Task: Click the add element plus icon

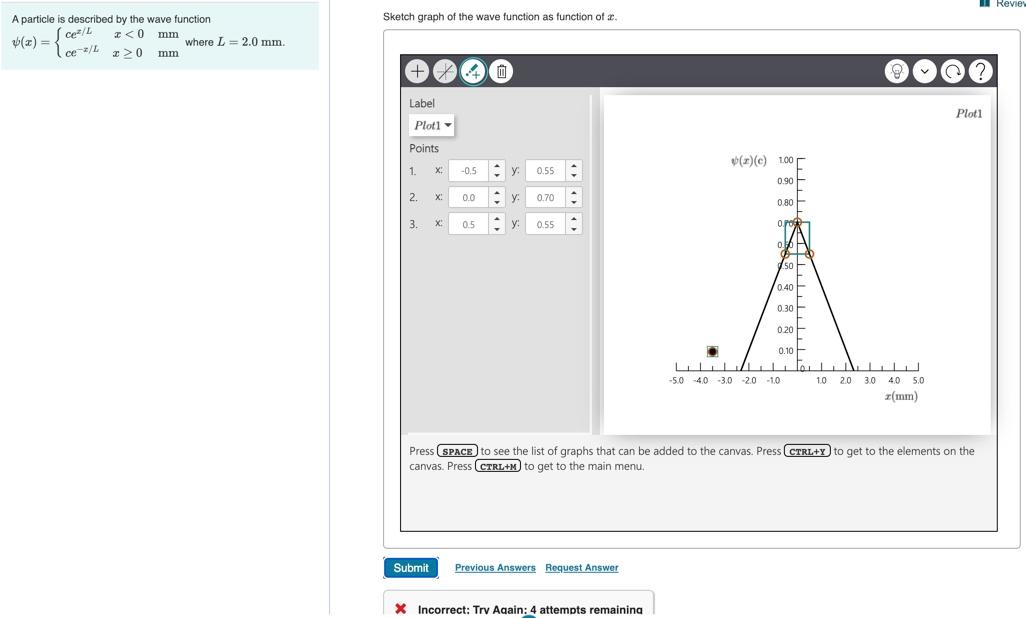Action: tap(417, 71)
